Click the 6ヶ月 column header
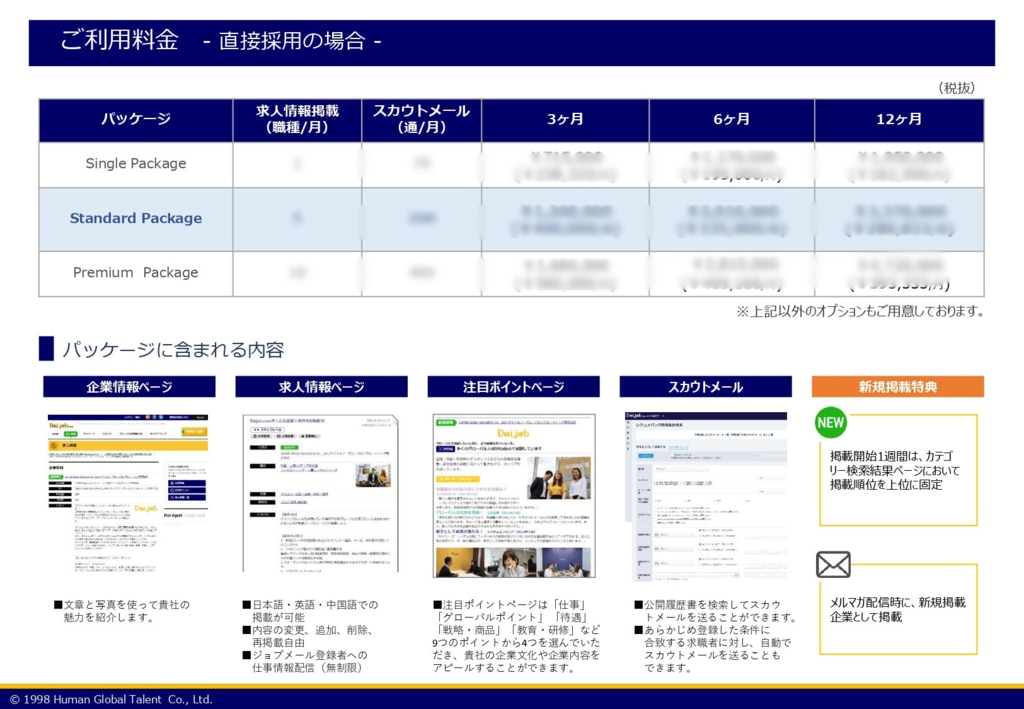This screenshot has height=709, width=1024. (731, 120)
